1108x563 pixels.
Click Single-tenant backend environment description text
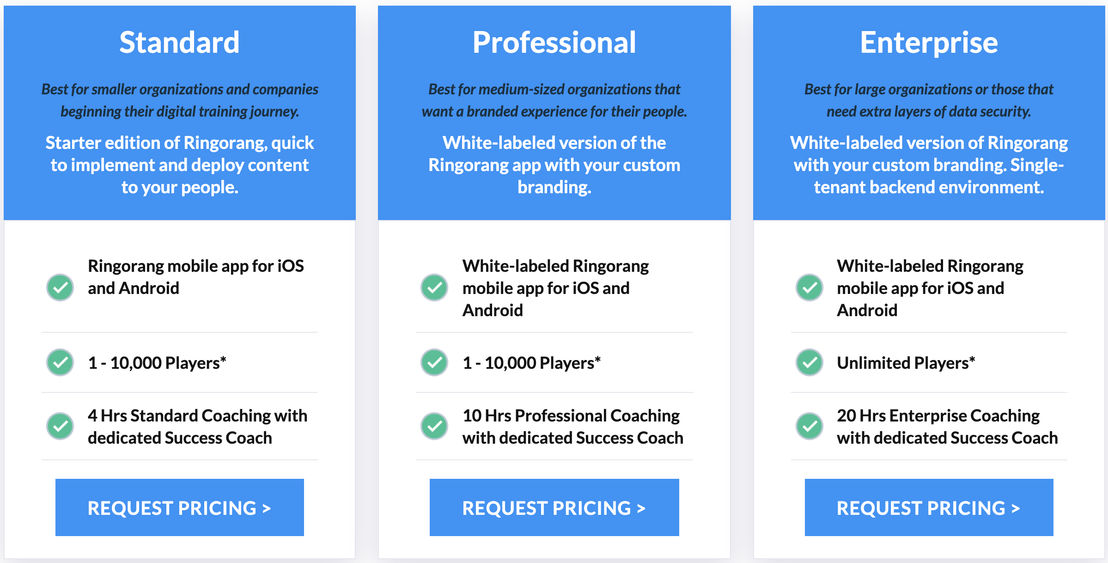929,176
